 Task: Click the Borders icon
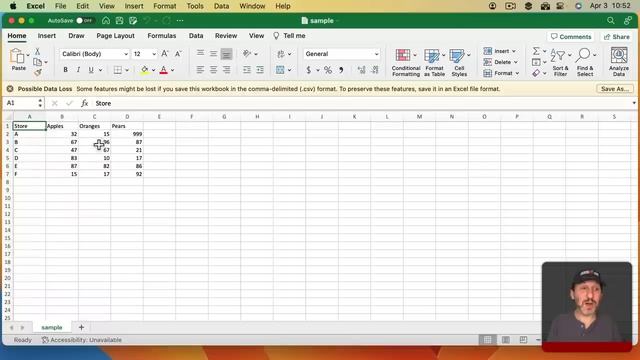[x=118, y=70]
